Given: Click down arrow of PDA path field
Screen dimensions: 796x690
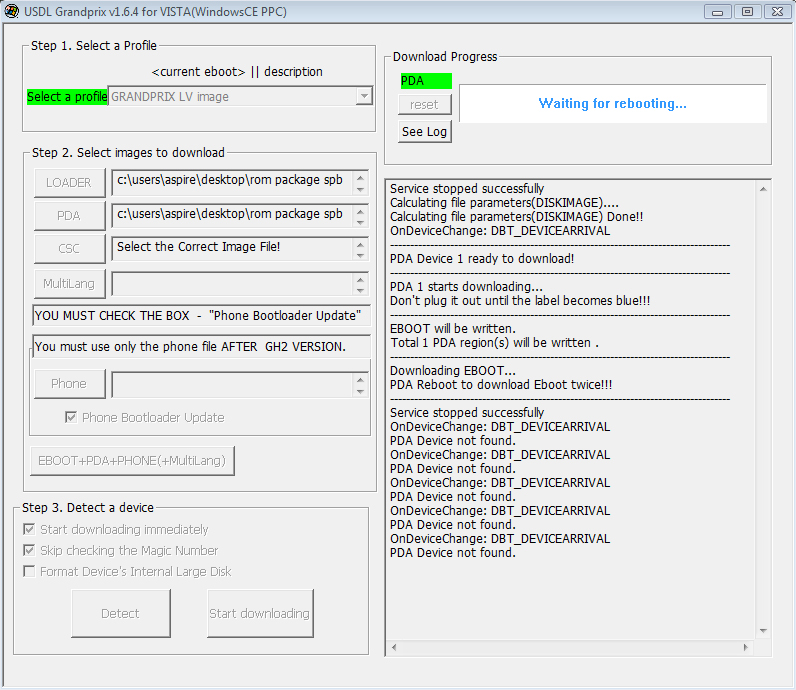Looking at the screenshot, I should click(360, 222).
